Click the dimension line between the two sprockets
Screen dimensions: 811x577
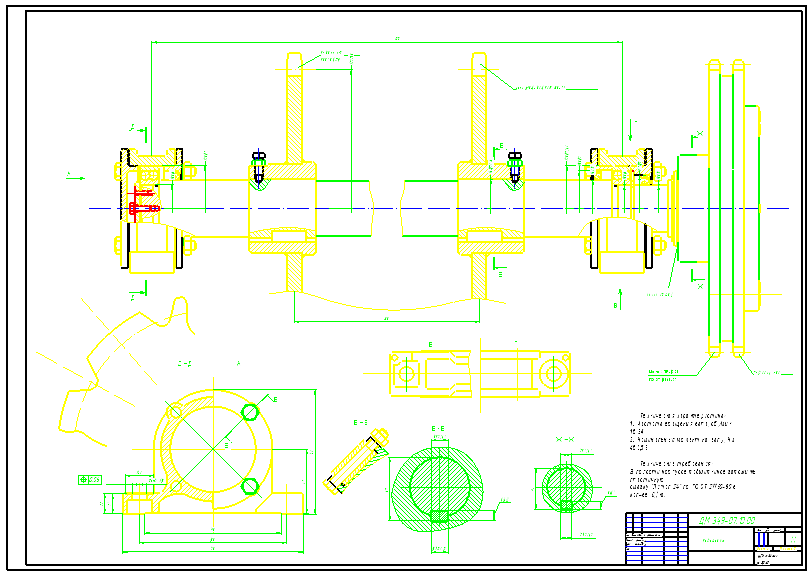click(387, 321)
